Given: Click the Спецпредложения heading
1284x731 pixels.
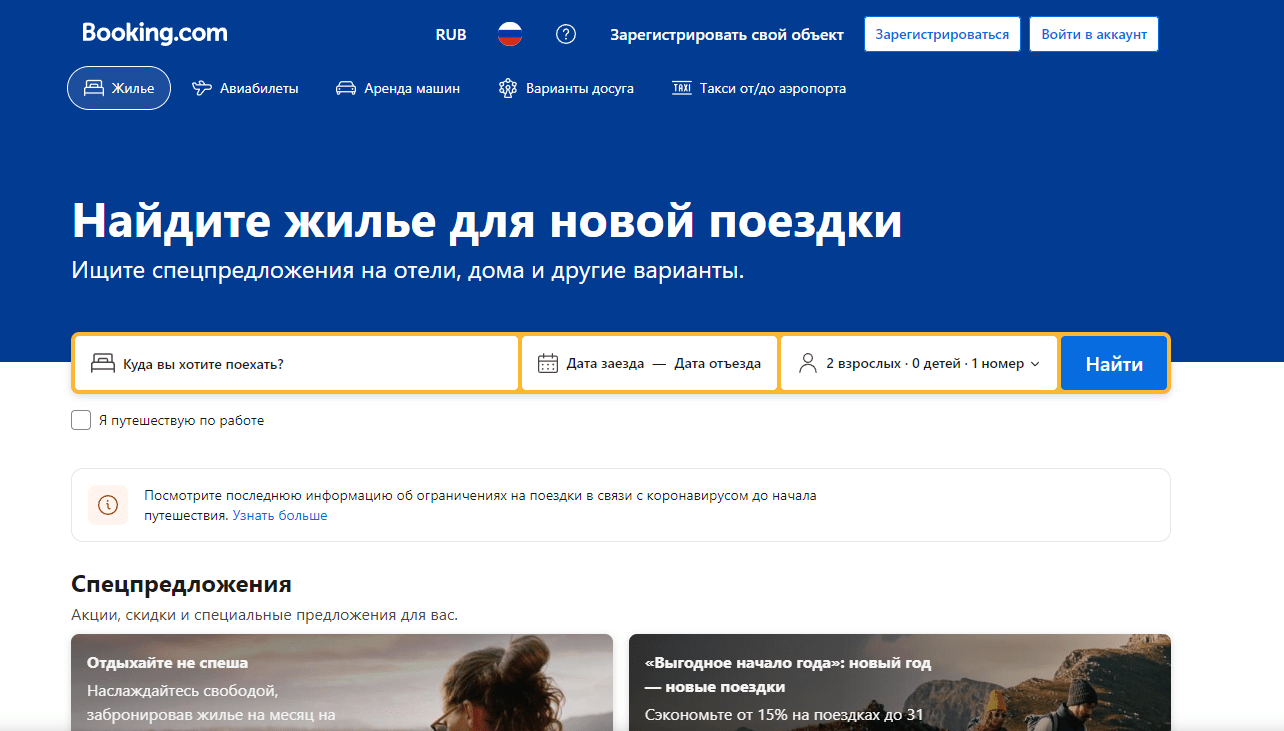Looking at the screenshot, I should (182, 584).
